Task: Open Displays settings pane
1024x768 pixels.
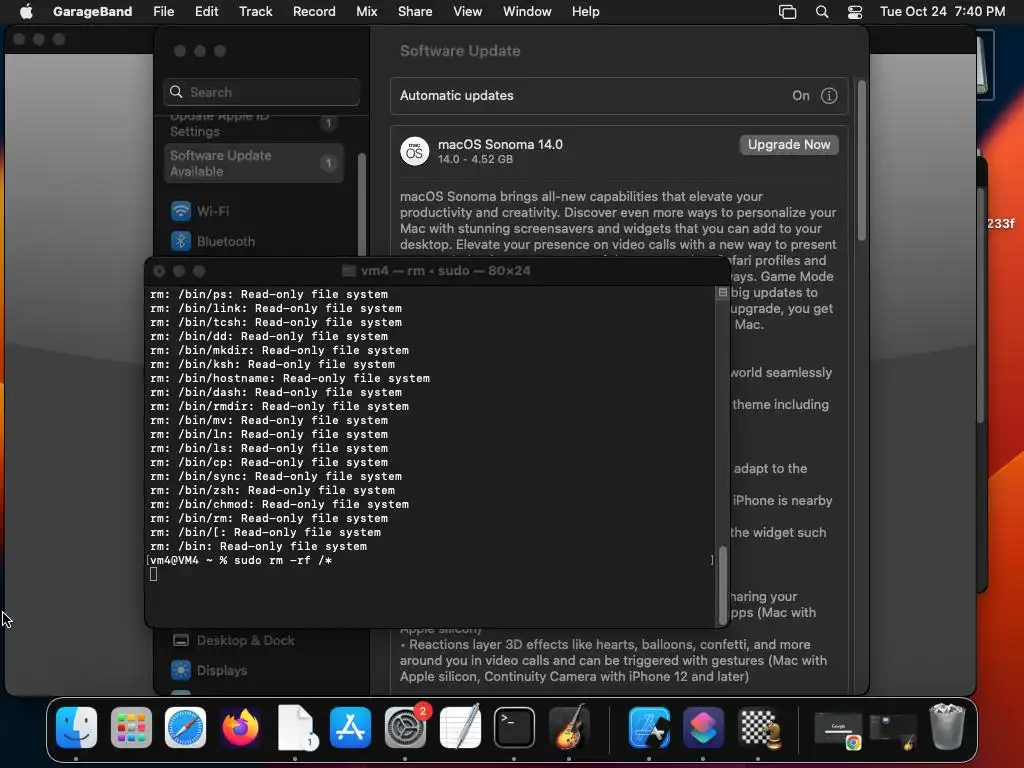Action: click(209, 670)
